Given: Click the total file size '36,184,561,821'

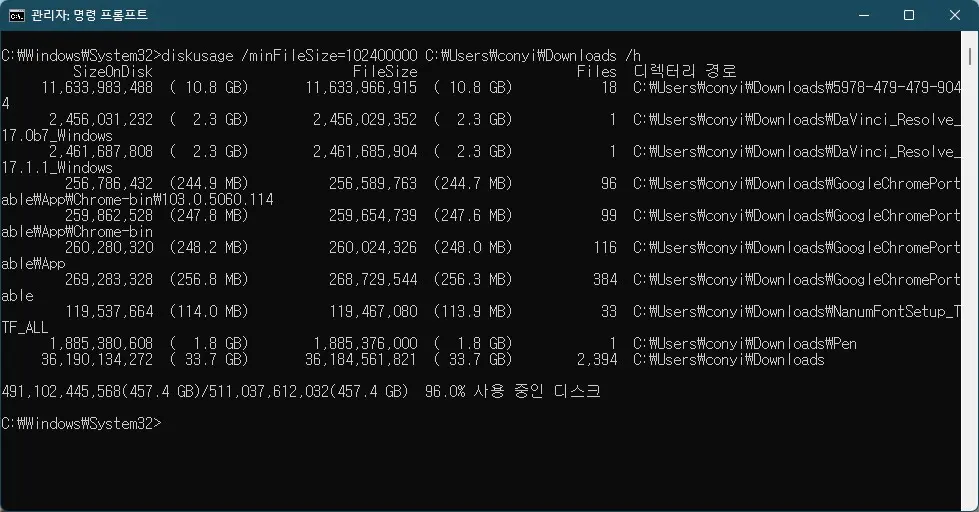Looking at the screenshot, I should coord(361,360).
